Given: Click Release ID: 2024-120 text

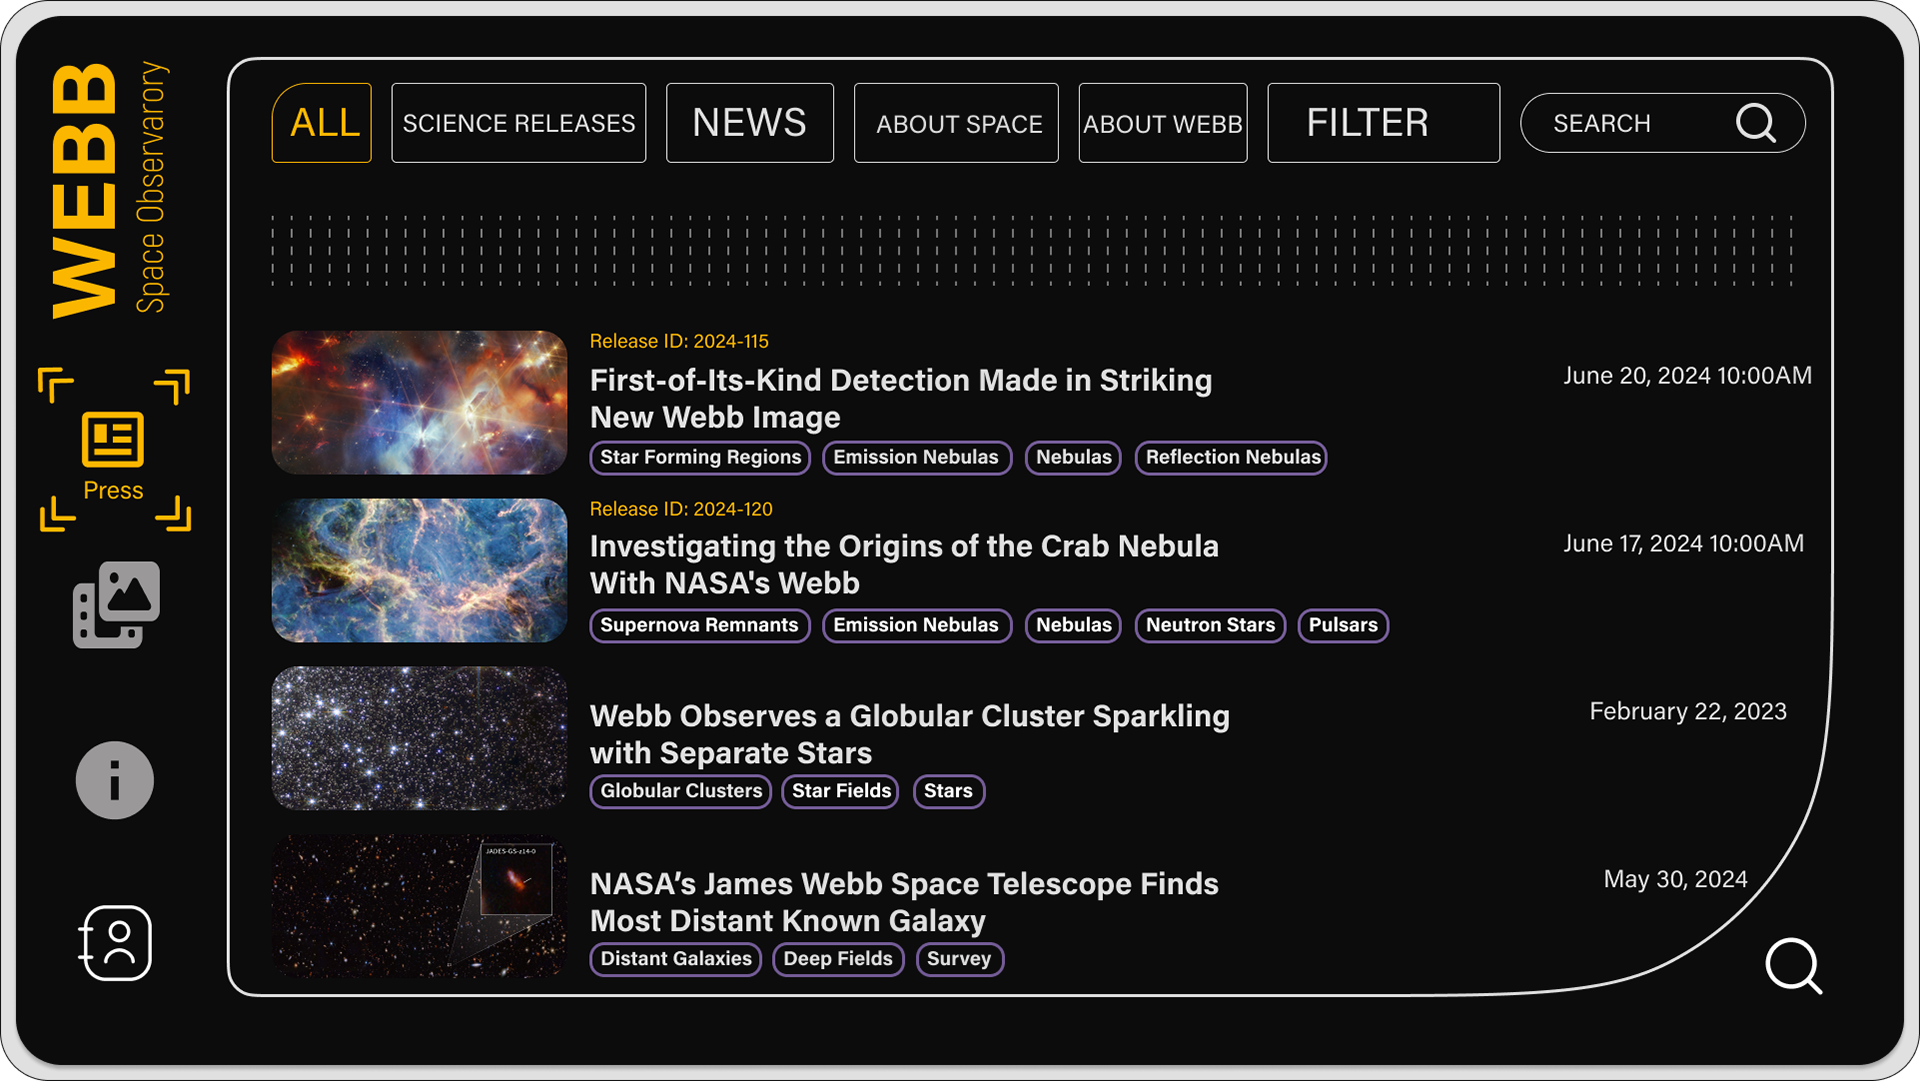Looking at the screenshot, I should click(681, 509).
